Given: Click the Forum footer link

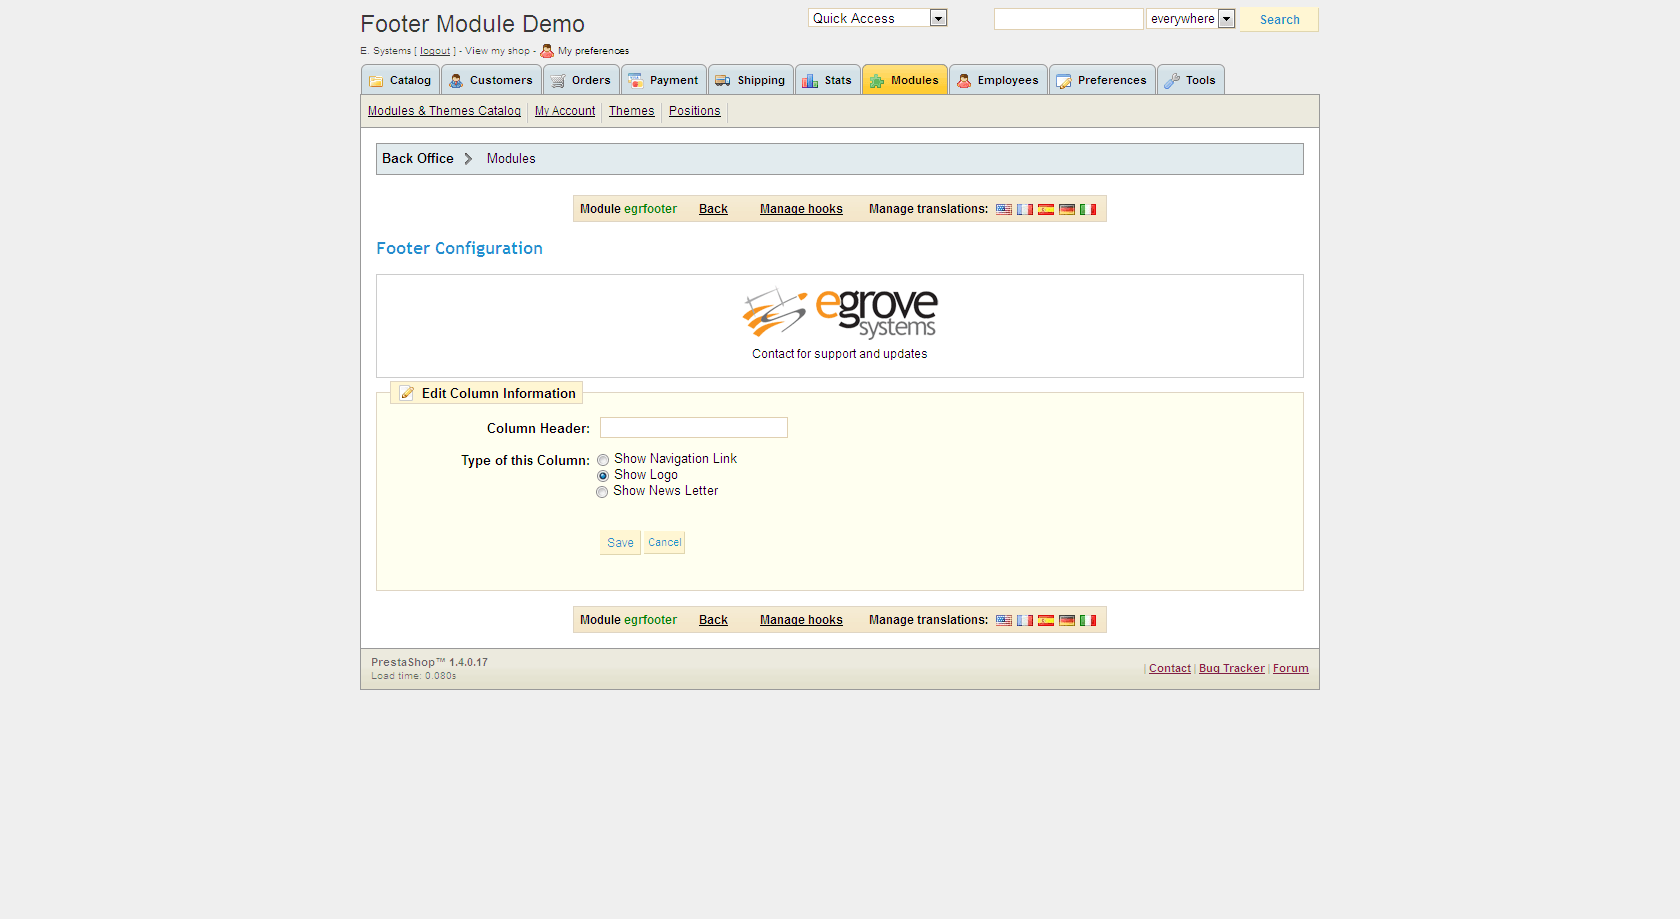Looking at the screenshot, I should [1291, 669].
